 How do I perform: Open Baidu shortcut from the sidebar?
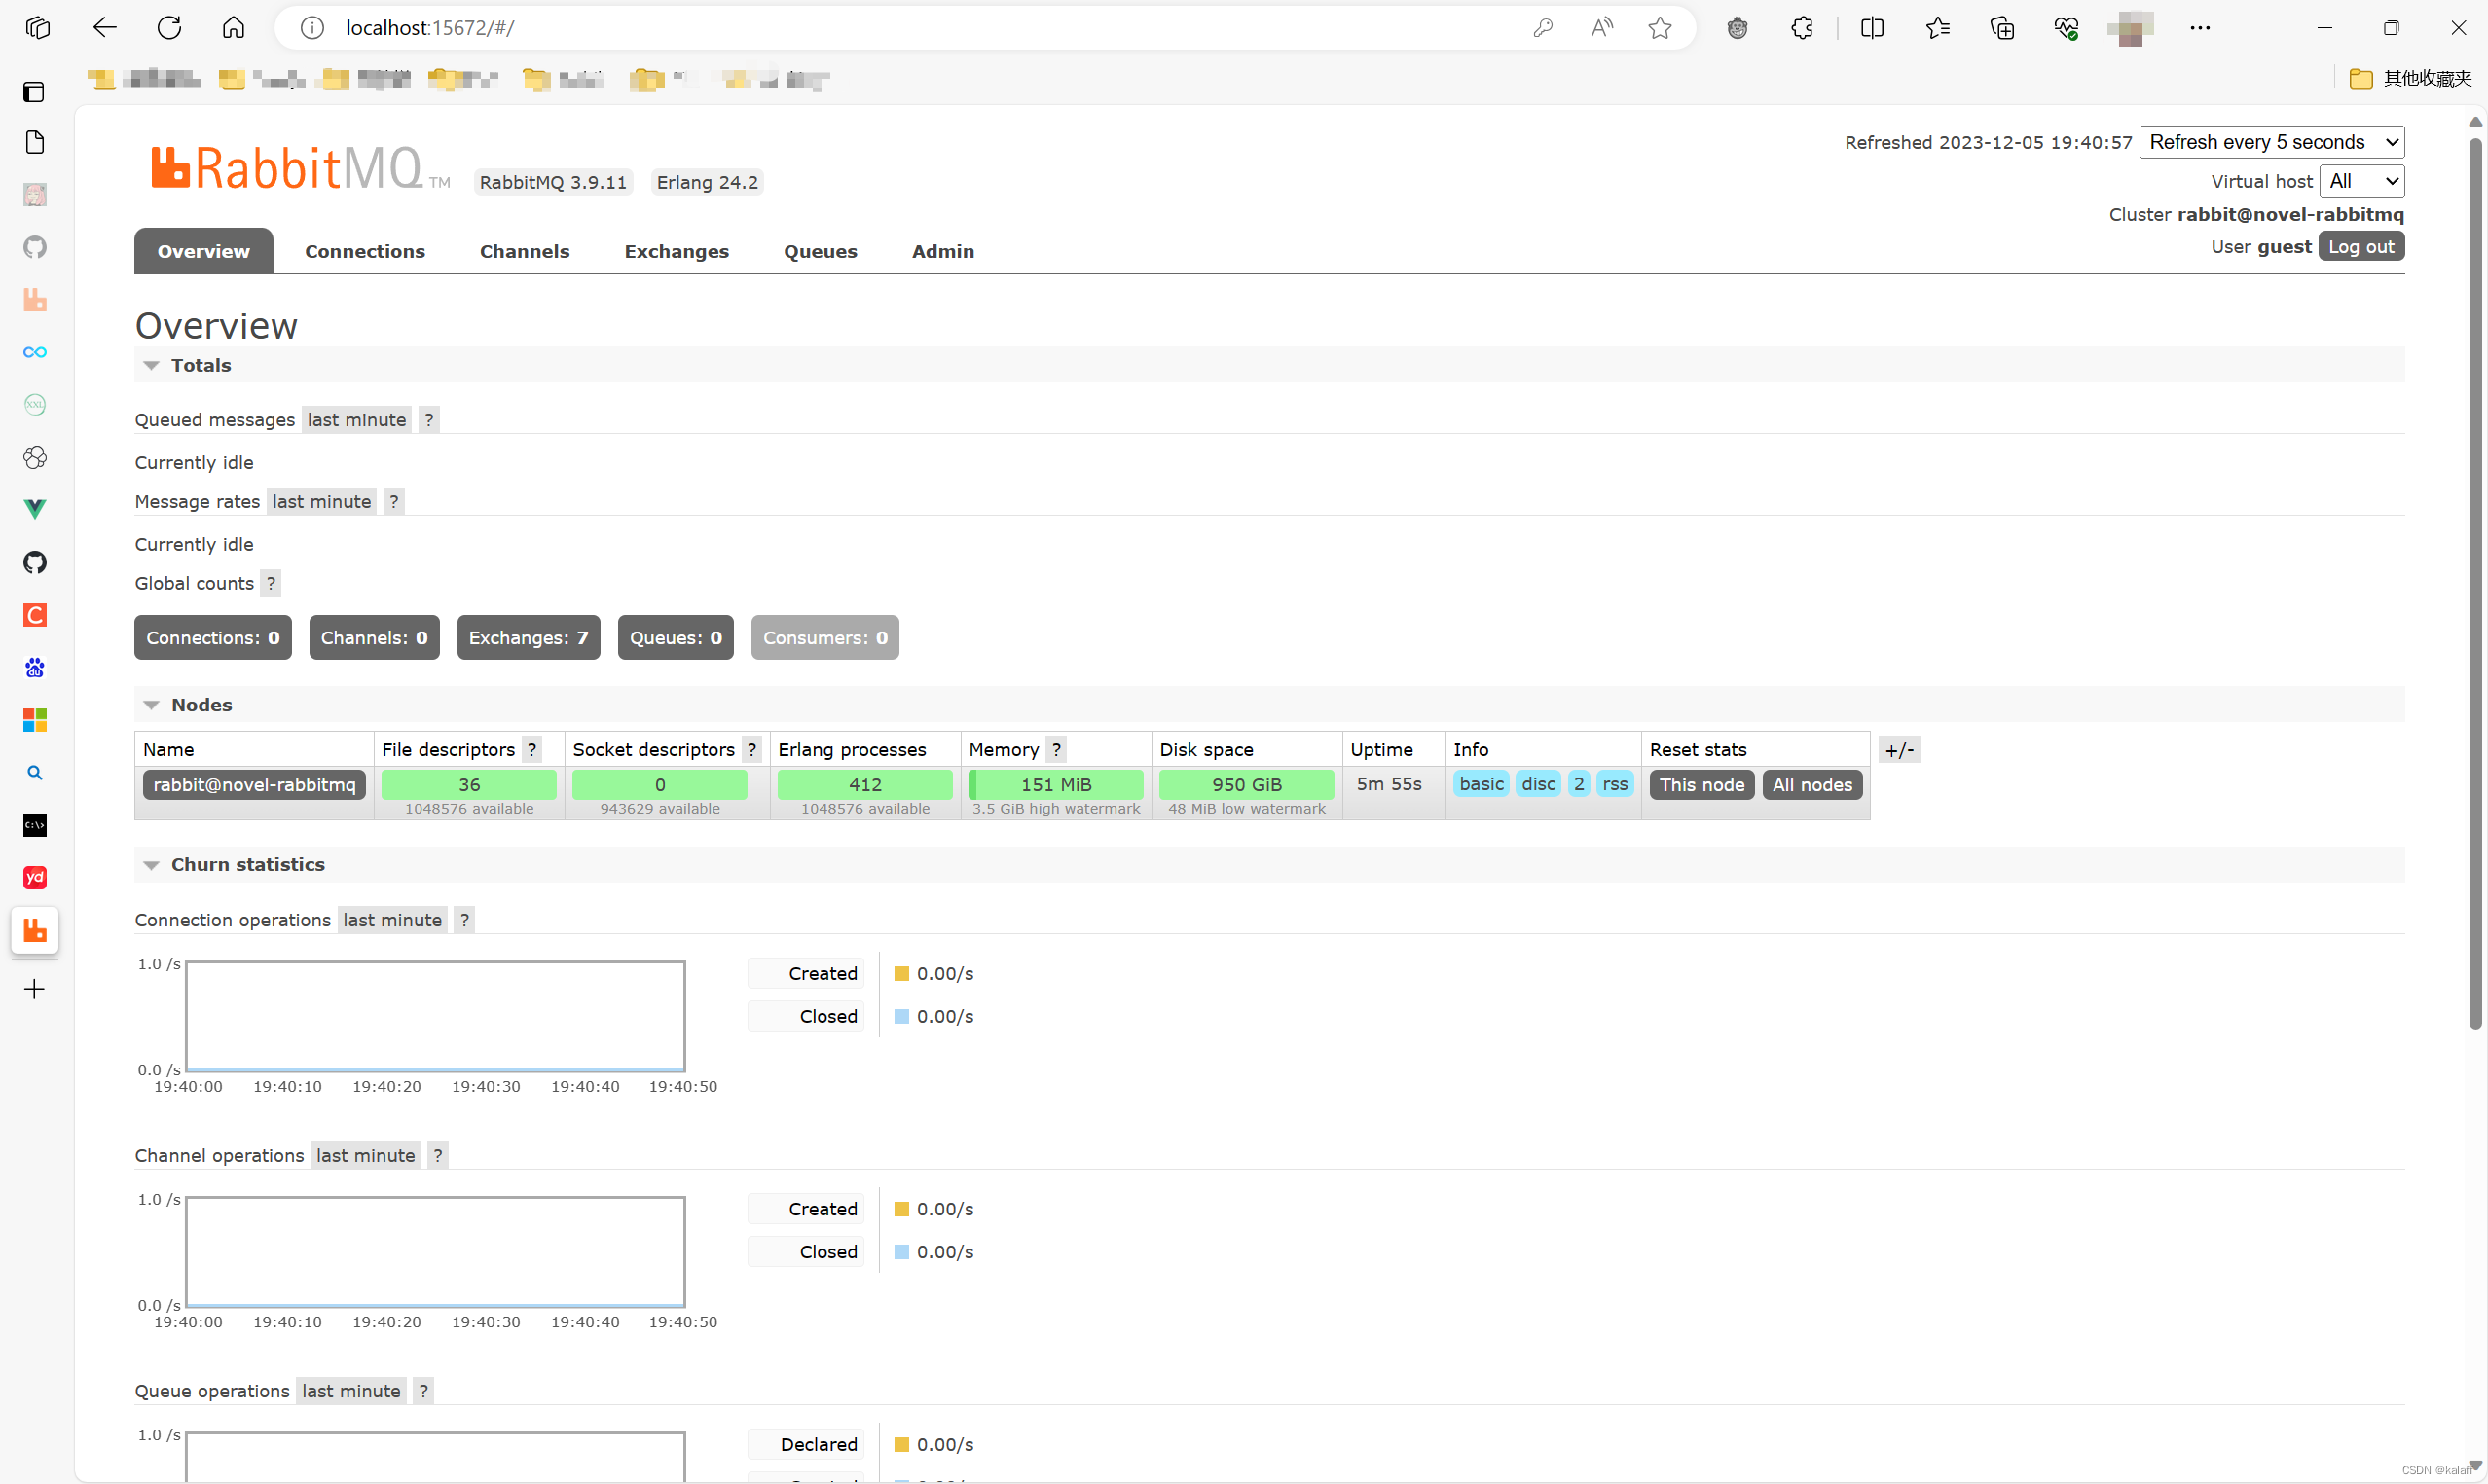tap(35, 668)
